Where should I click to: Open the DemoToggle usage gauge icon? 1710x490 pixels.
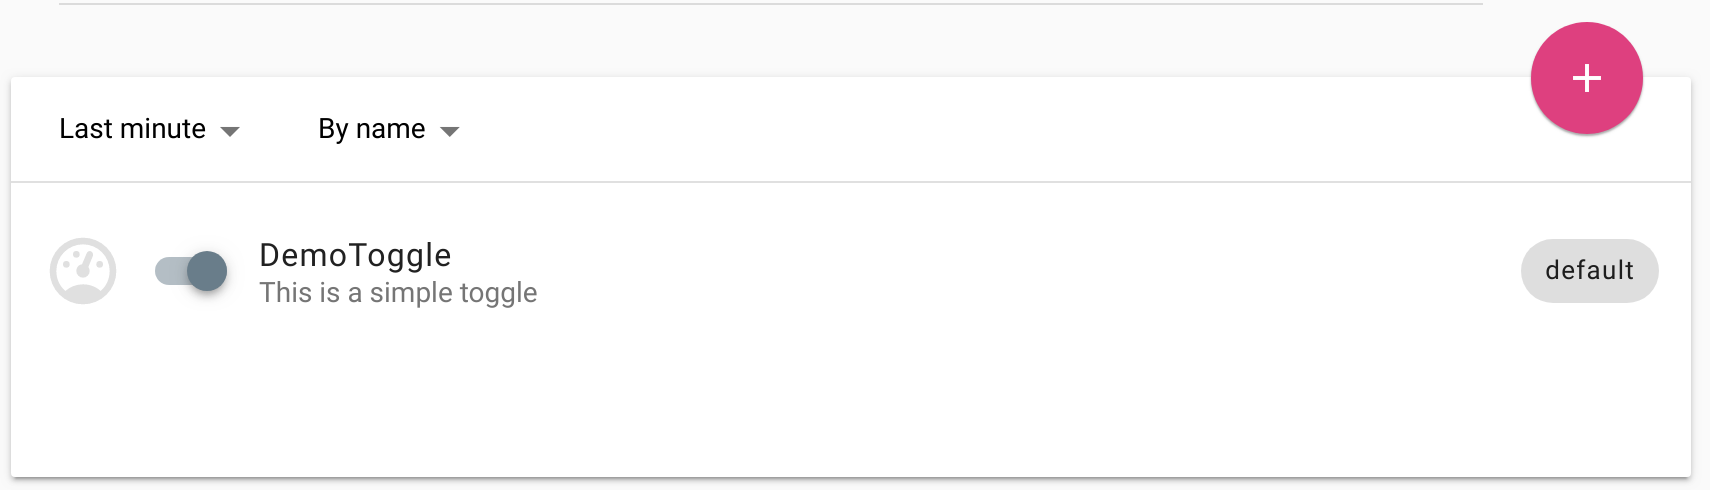(x=83, y=271)
